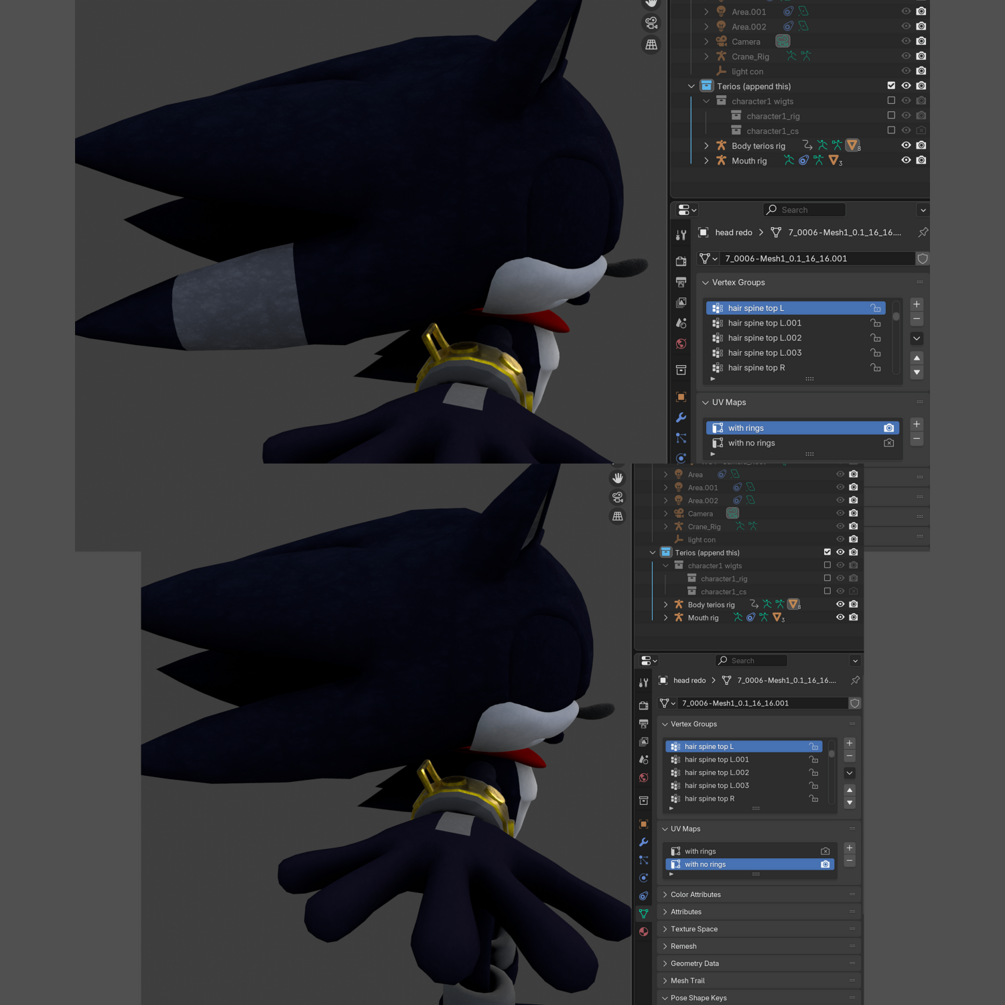Toggle Crane_Rig render camera icon, top outliner
1005x1005 pixels.
coord(921,56)
